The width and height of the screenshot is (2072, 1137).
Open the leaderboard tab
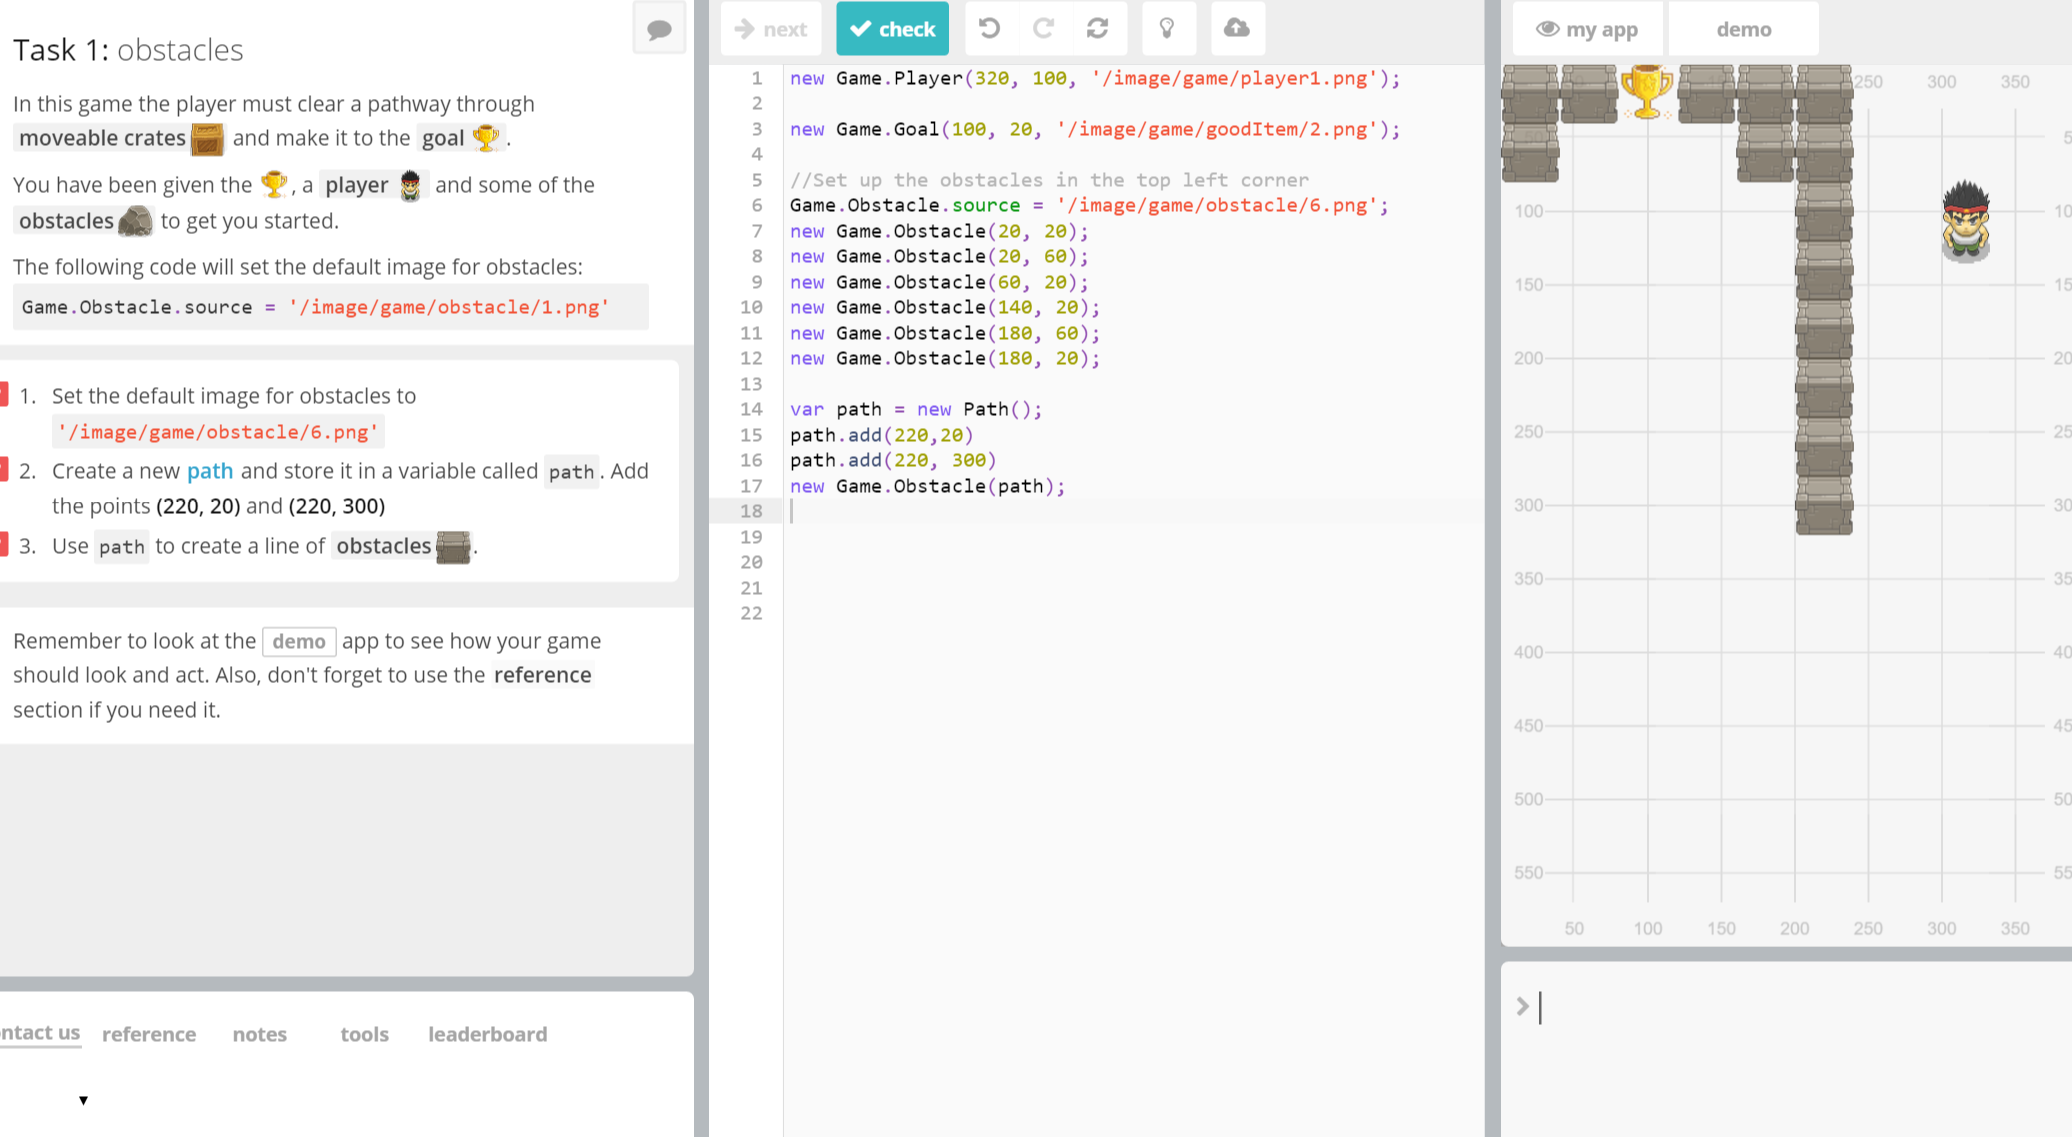[487, 1034]
